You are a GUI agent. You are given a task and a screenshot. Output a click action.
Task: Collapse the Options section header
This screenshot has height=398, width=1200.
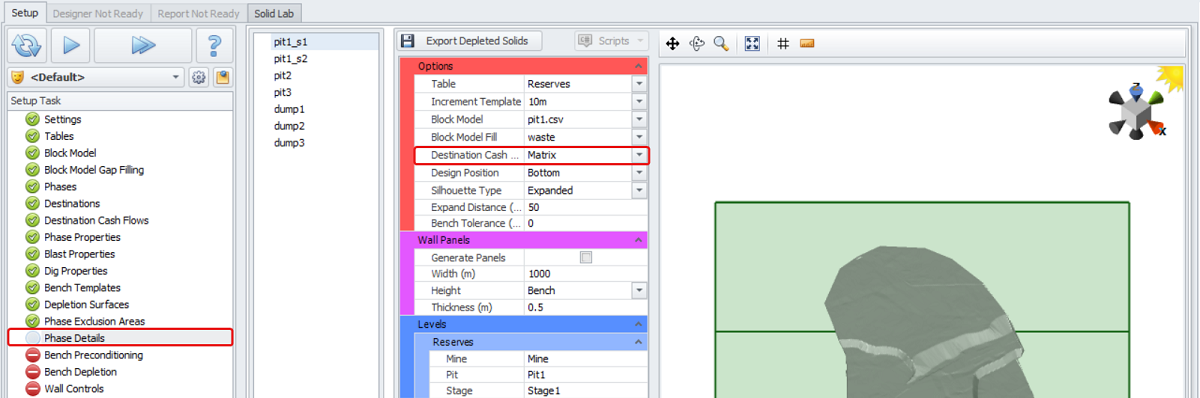coord(638,66)
